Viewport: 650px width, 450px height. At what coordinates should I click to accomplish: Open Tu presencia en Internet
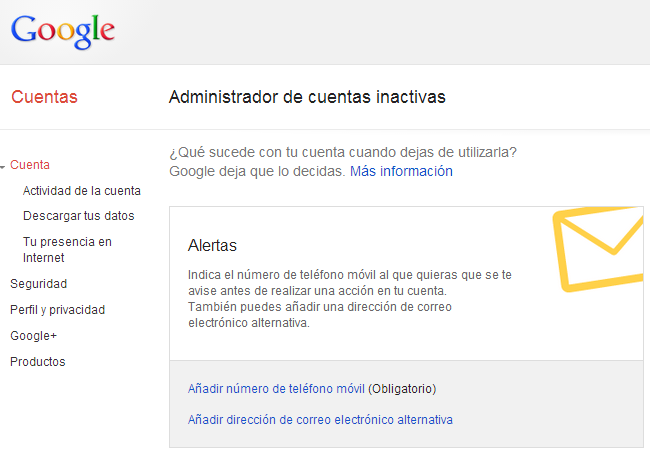click(67, 249)
